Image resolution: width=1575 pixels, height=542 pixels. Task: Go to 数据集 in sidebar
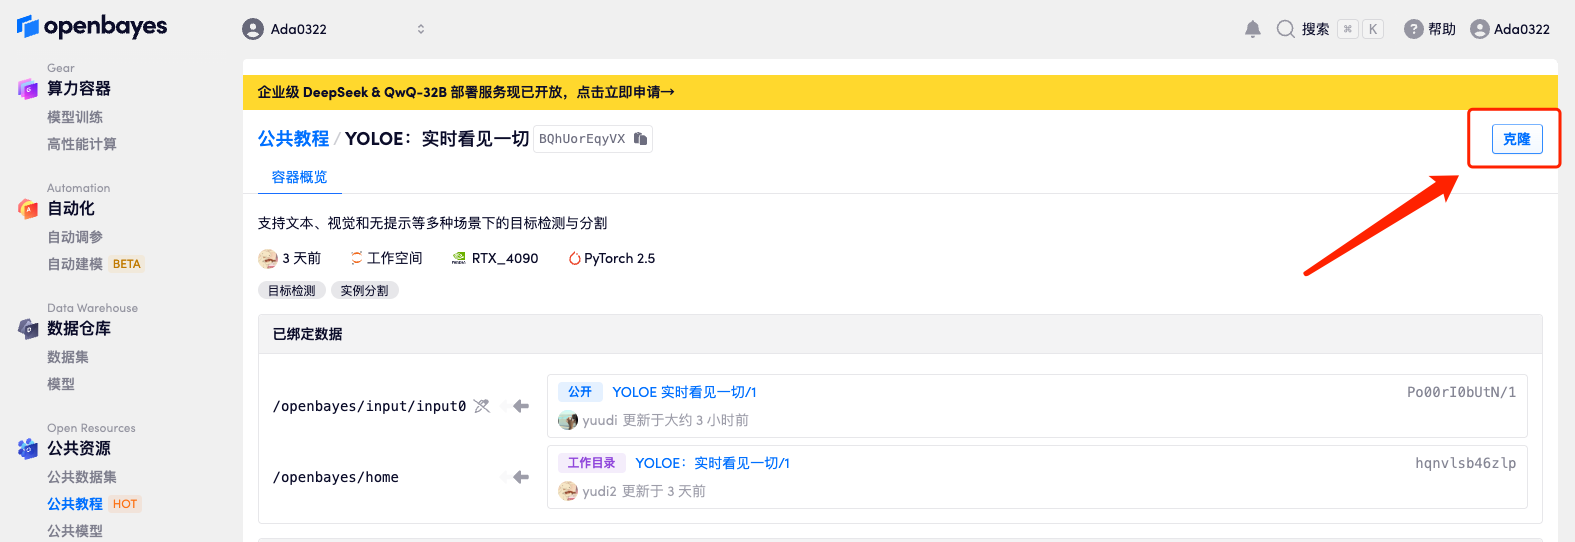[x=68, y=357]
